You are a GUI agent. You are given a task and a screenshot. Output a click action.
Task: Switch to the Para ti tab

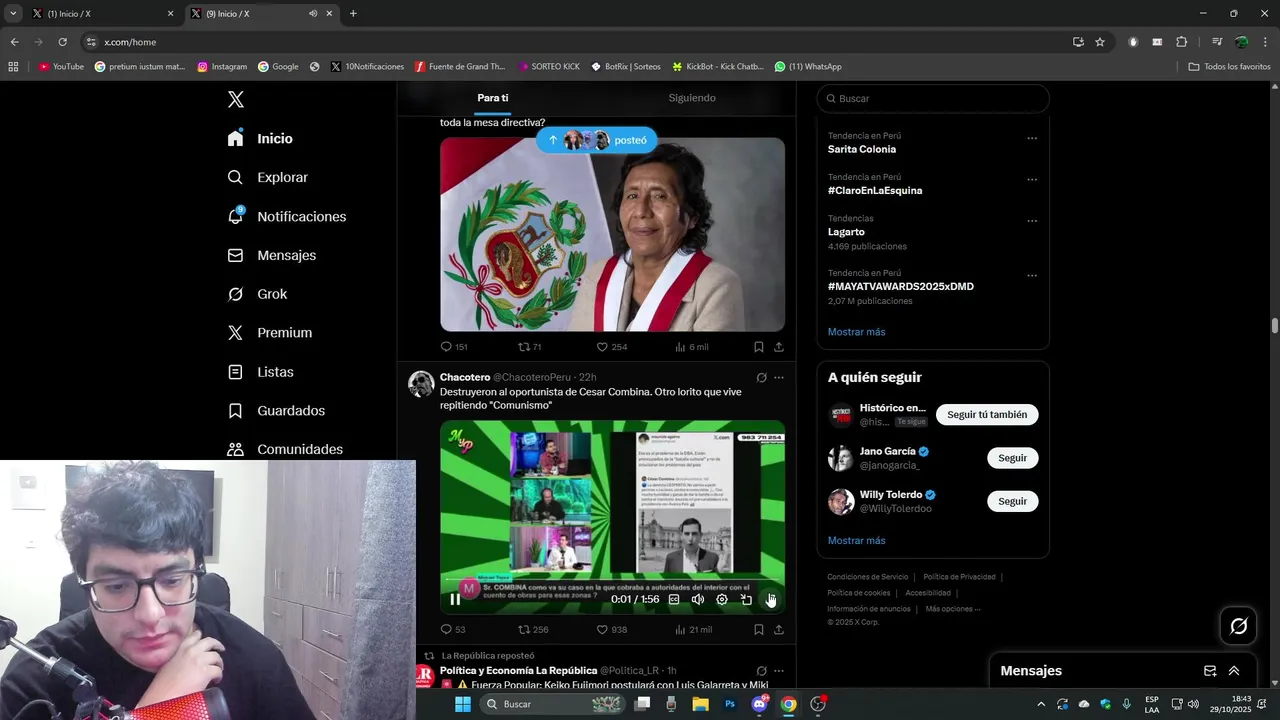[493, 98]
